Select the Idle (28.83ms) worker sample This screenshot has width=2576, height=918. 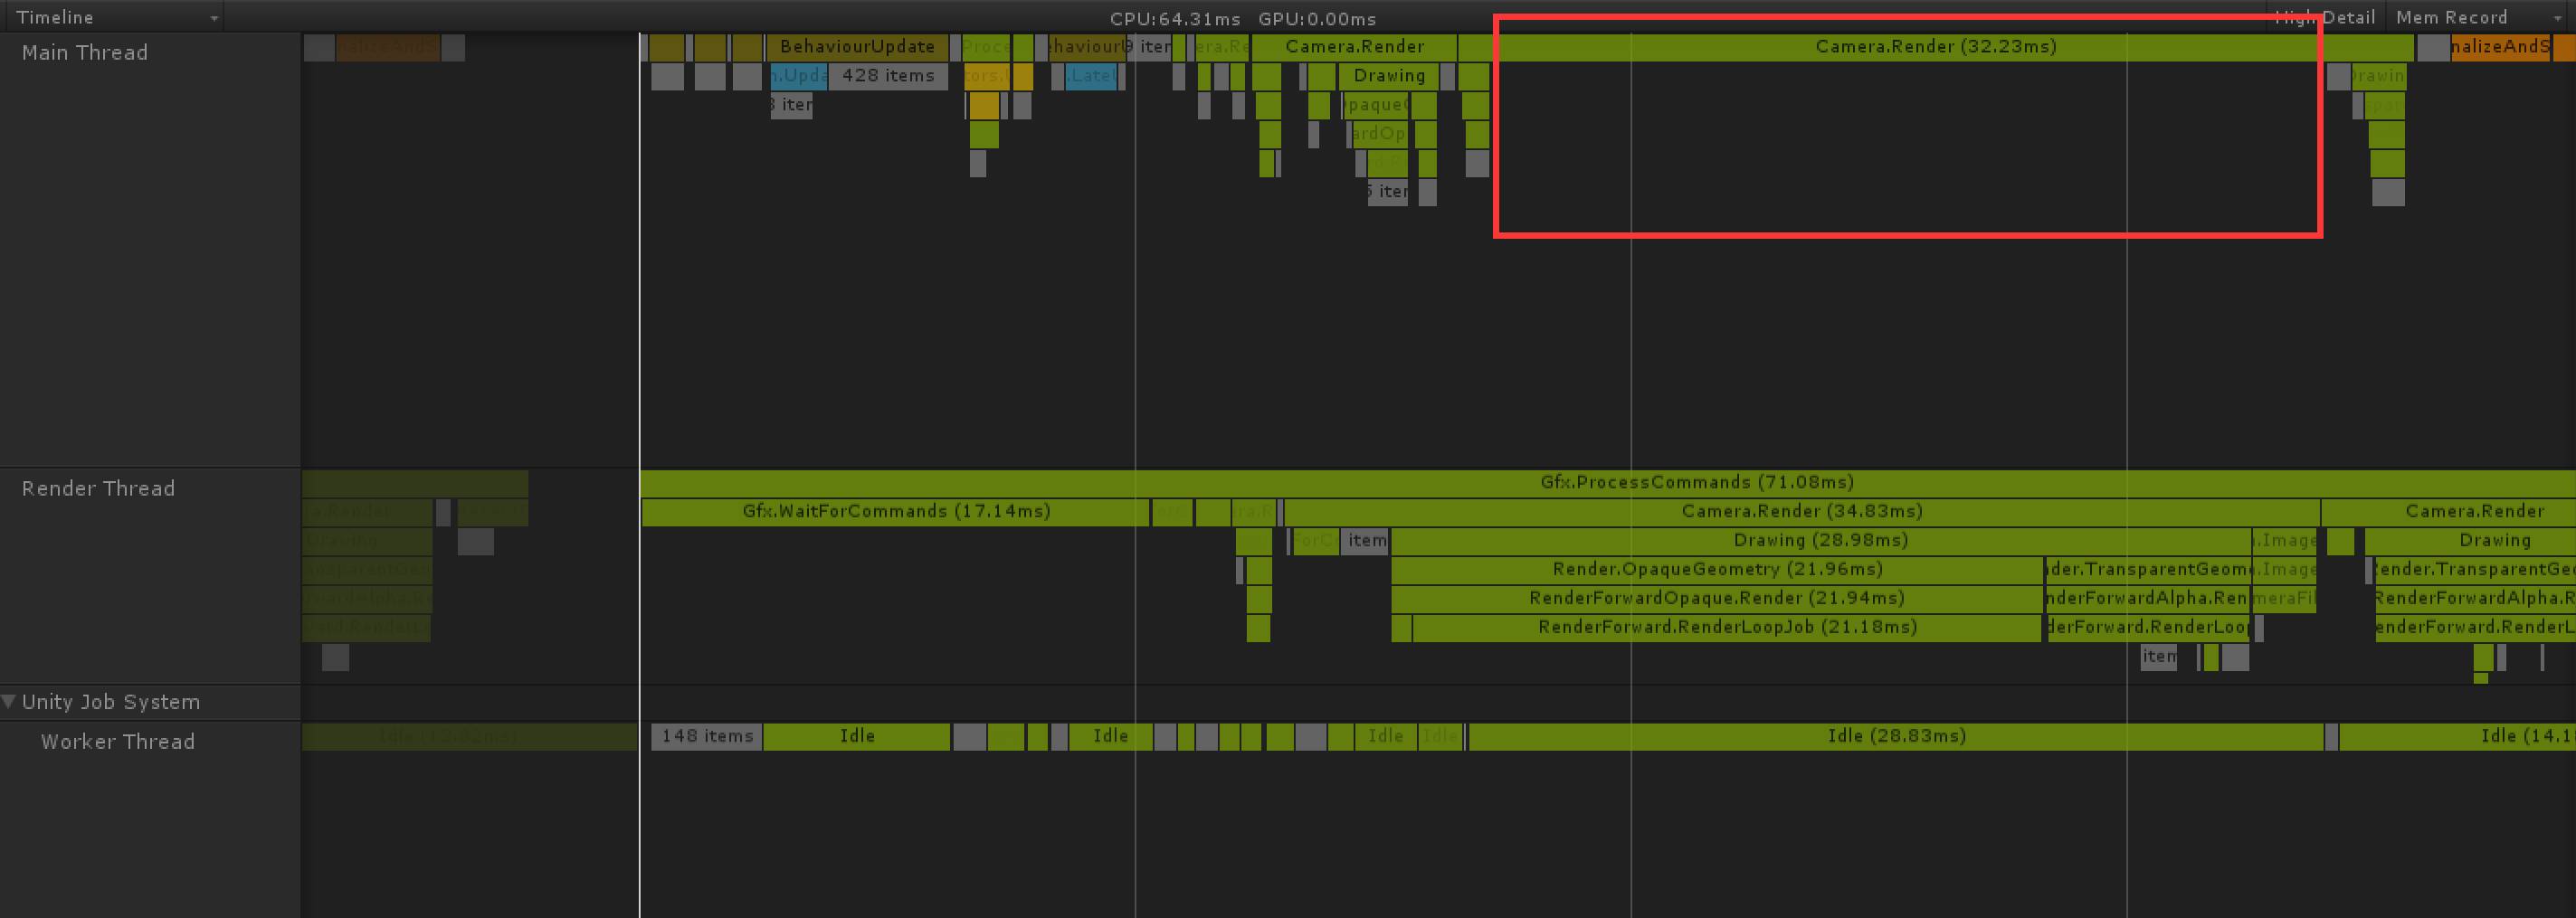(1896, 736)
